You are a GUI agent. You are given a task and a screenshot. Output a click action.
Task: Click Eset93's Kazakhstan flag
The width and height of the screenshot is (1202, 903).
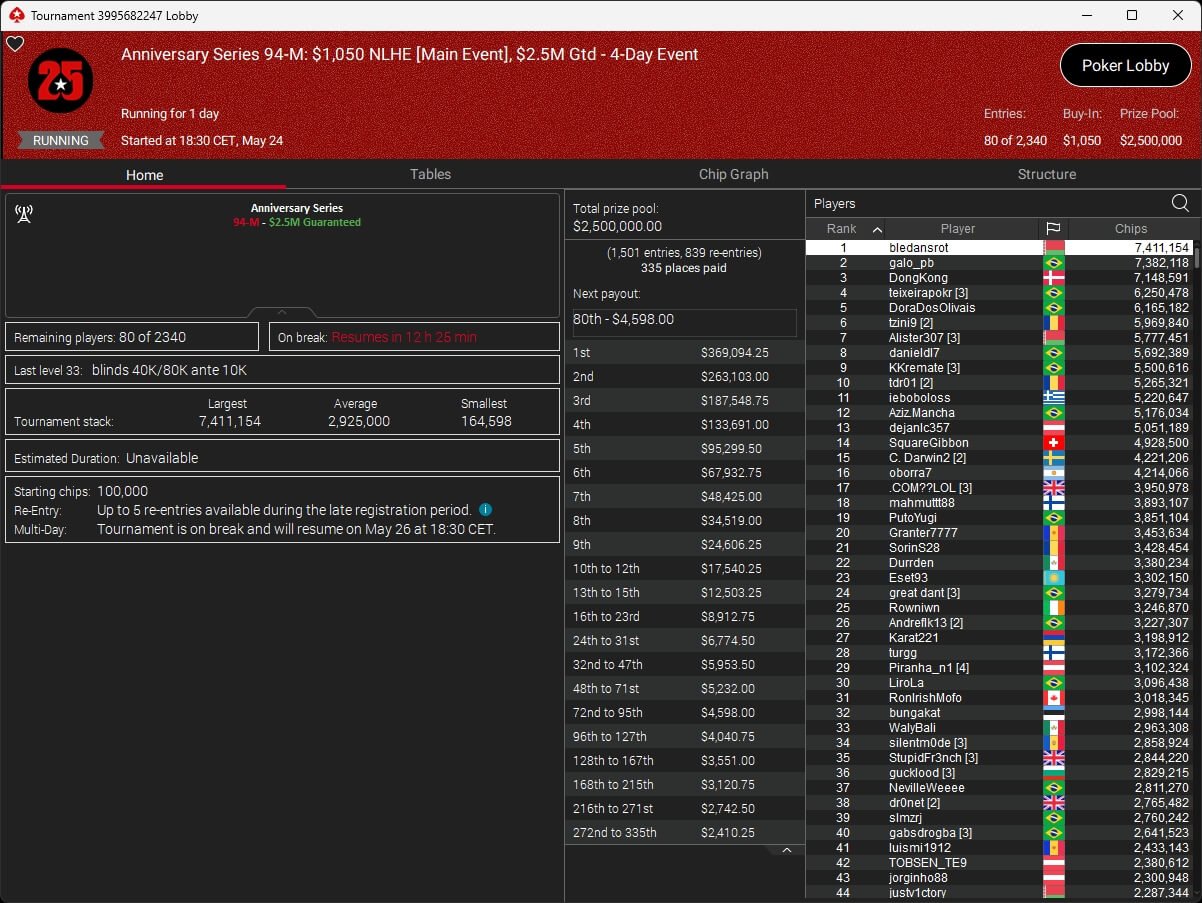[x=1054, y=577]
